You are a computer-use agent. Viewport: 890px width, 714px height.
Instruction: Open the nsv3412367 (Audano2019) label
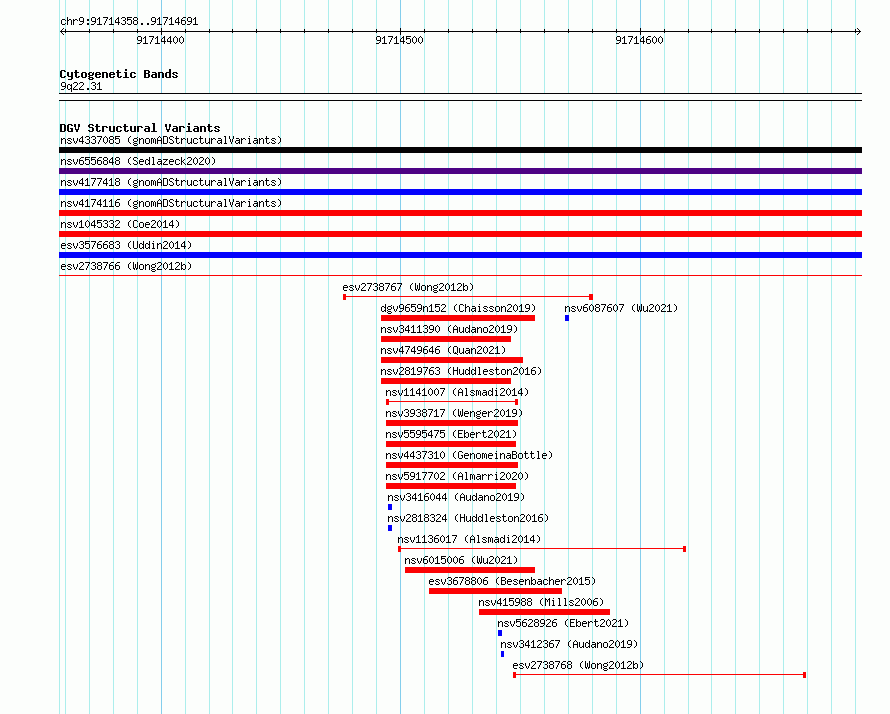click(569, 644)
